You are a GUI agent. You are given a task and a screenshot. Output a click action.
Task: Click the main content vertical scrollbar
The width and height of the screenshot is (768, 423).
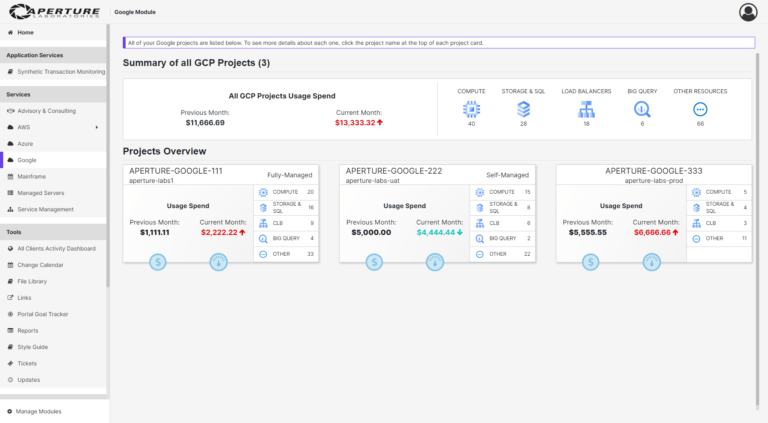[x=757, y=230]
